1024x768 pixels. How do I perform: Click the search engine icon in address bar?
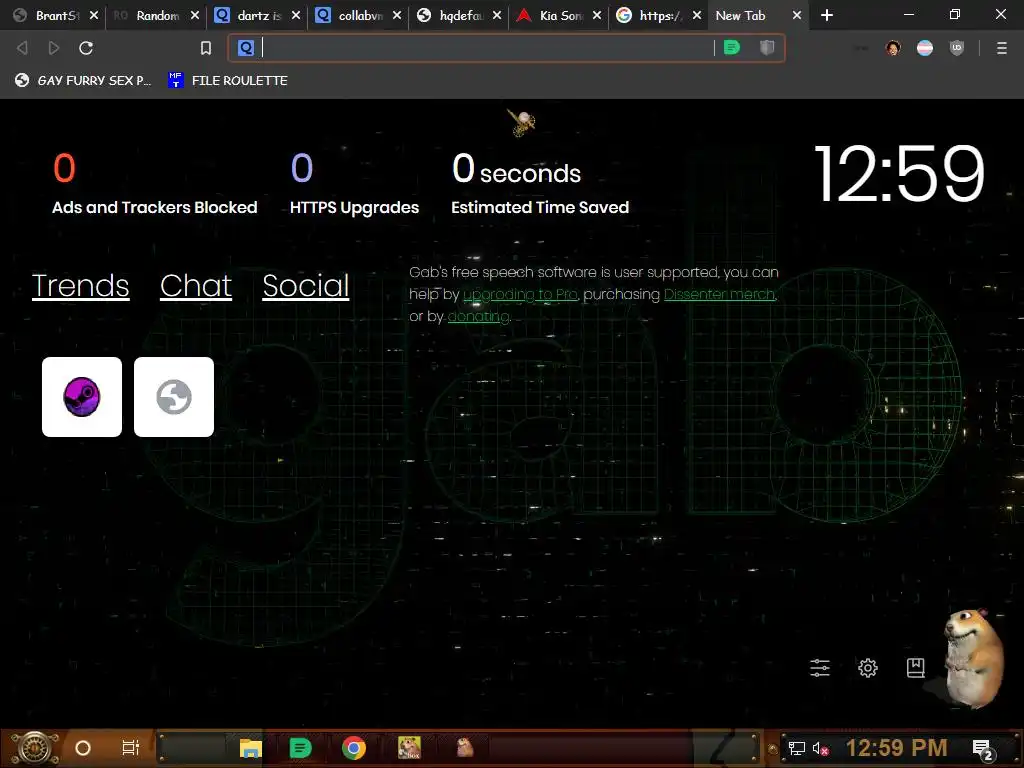pyautogui.click(x=246, y=48)
